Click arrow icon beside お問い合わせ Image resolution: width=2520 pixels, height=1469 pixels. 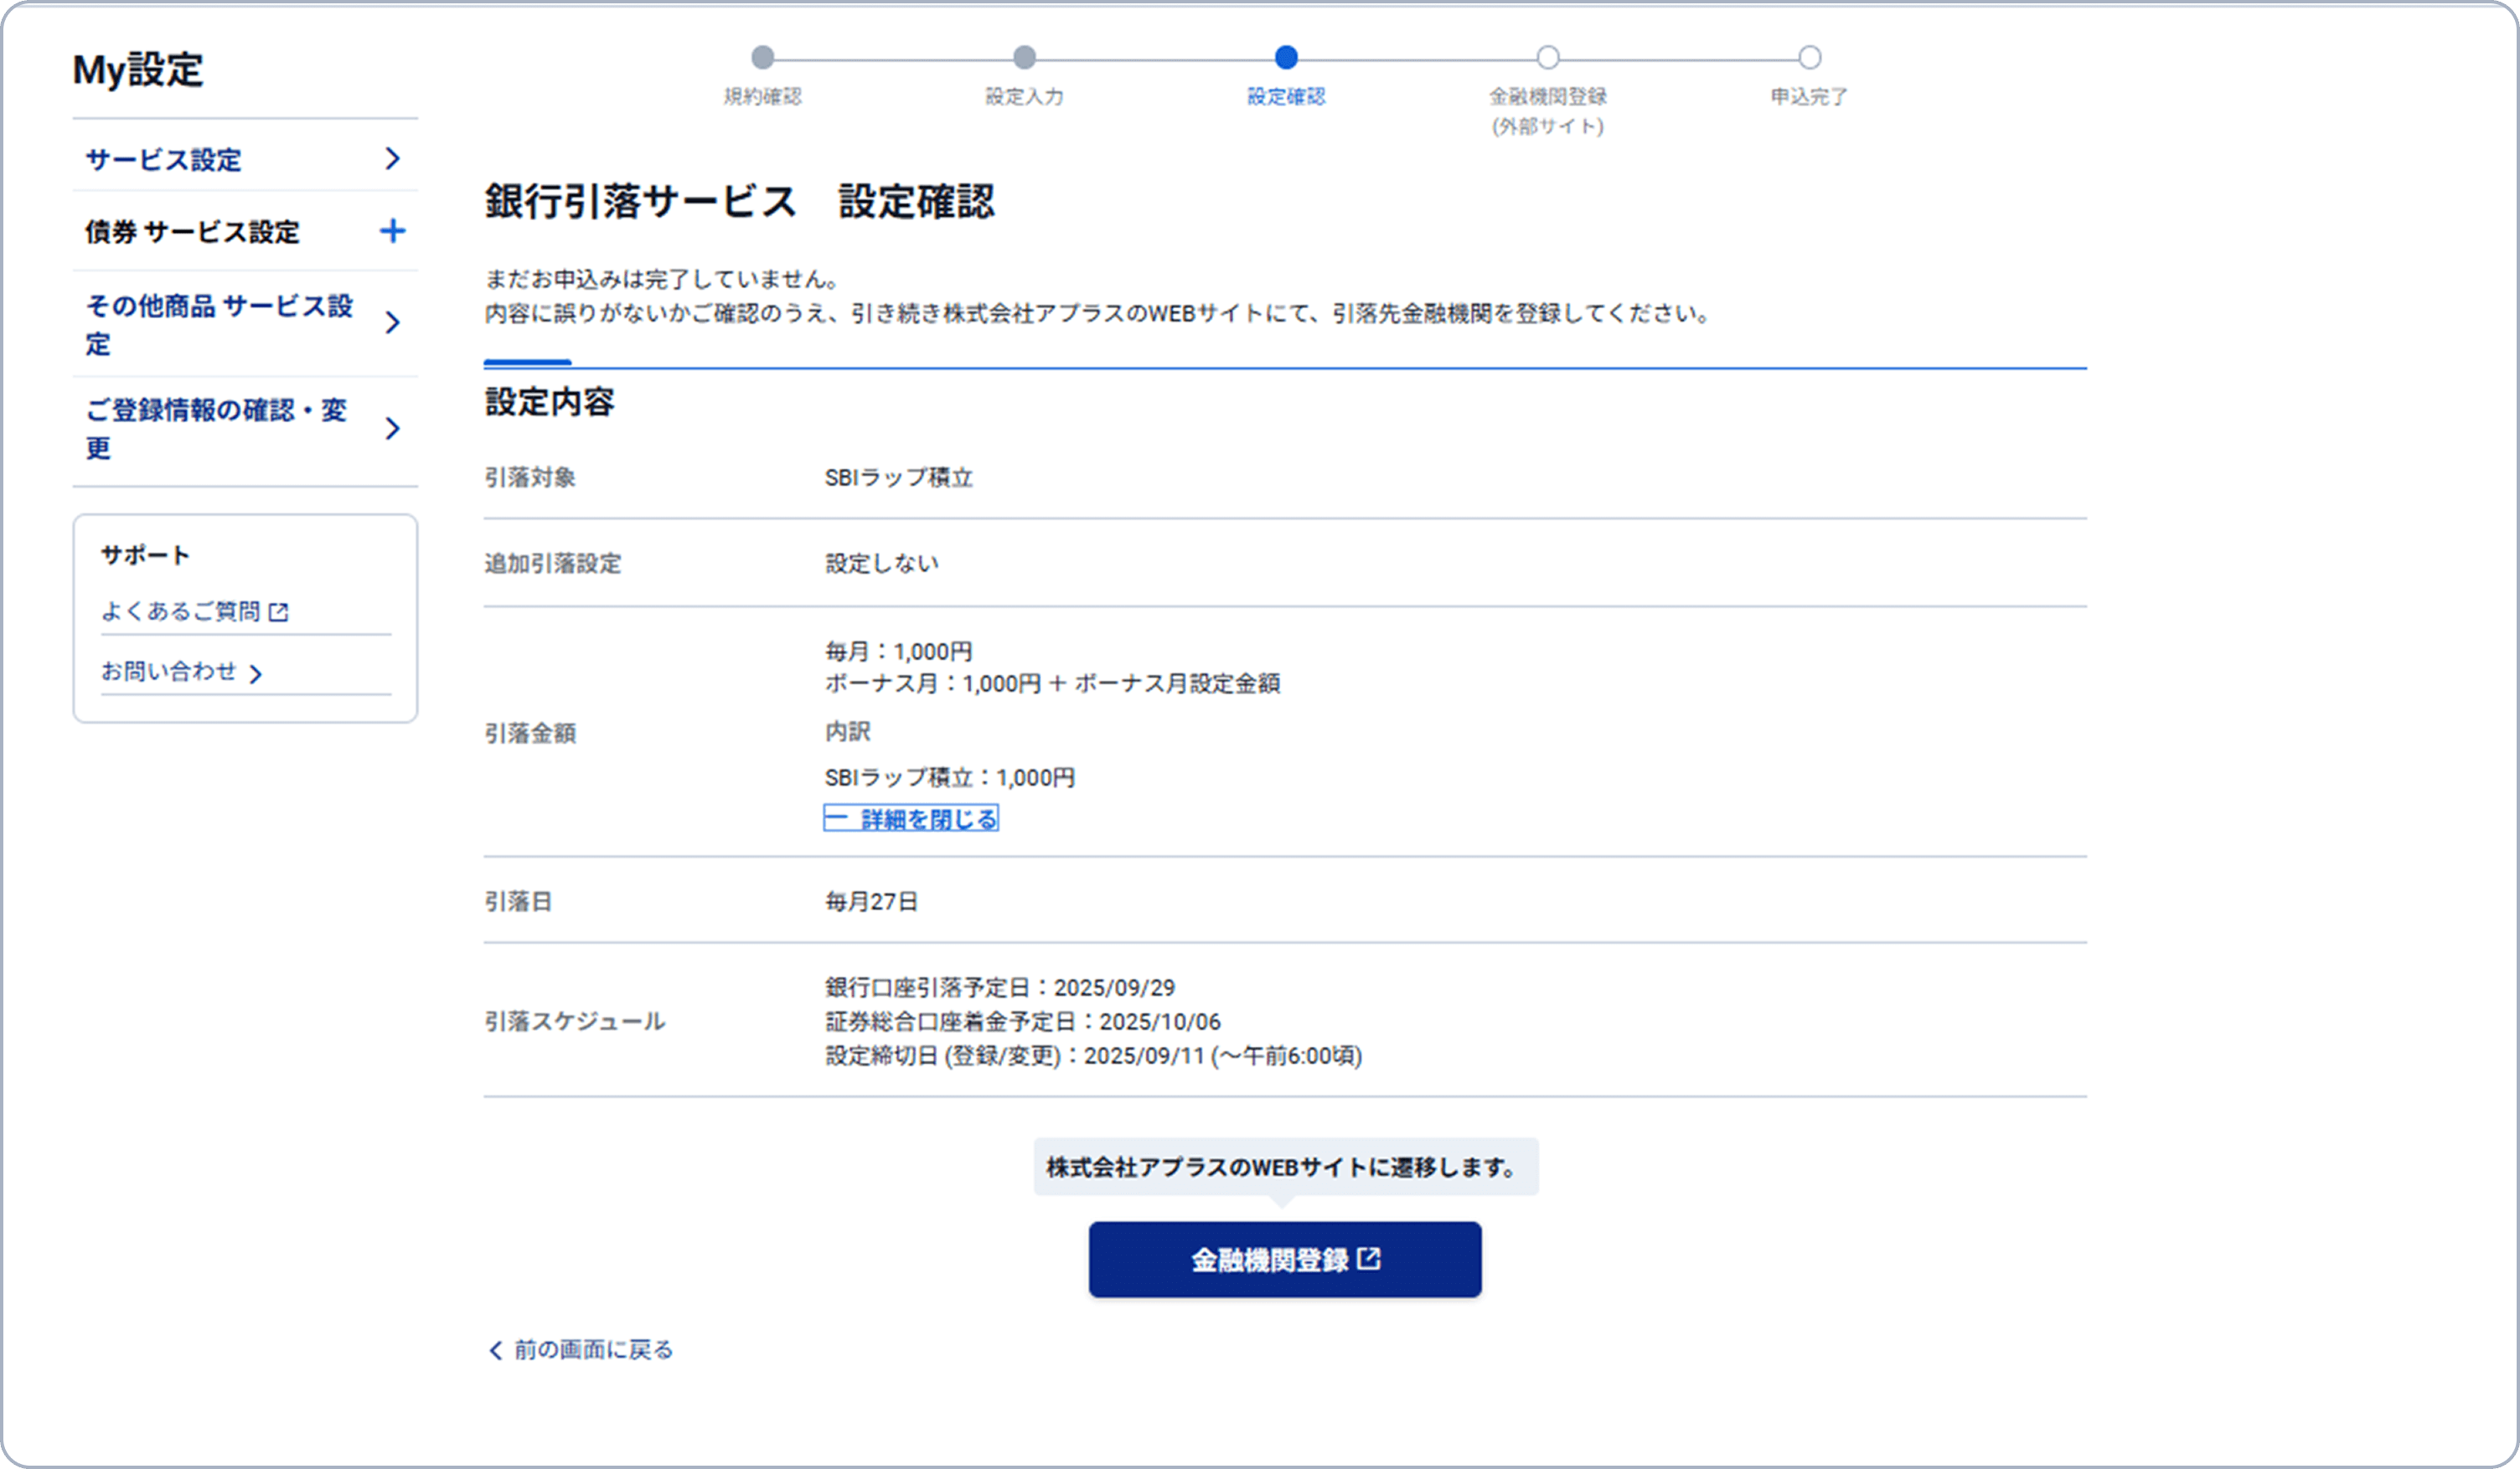click(256, 674)
